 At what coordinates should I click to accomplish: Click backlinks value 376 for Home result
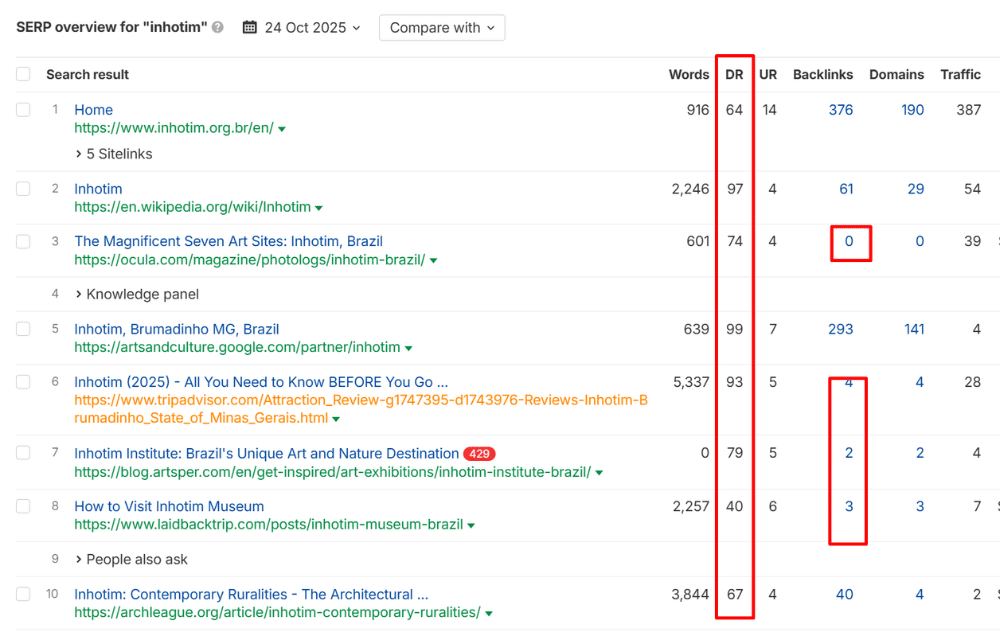pyautogui.click(x=841, y=110)
